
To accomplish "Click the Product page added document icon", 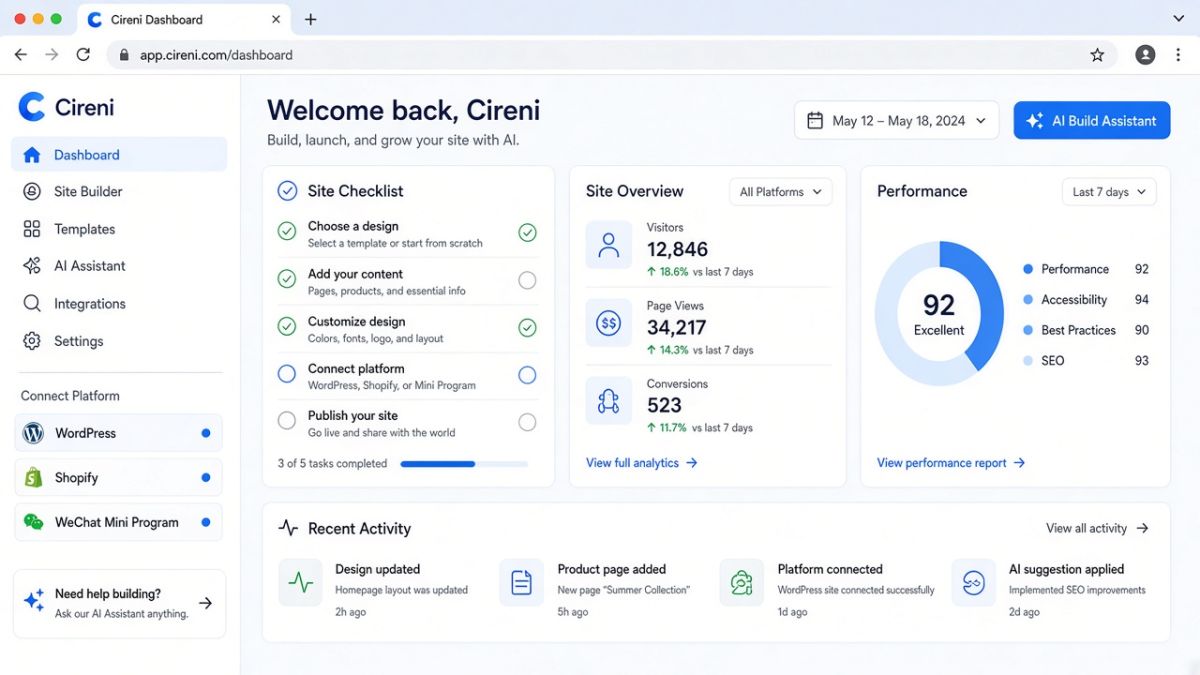I will (x=522, y=582).
